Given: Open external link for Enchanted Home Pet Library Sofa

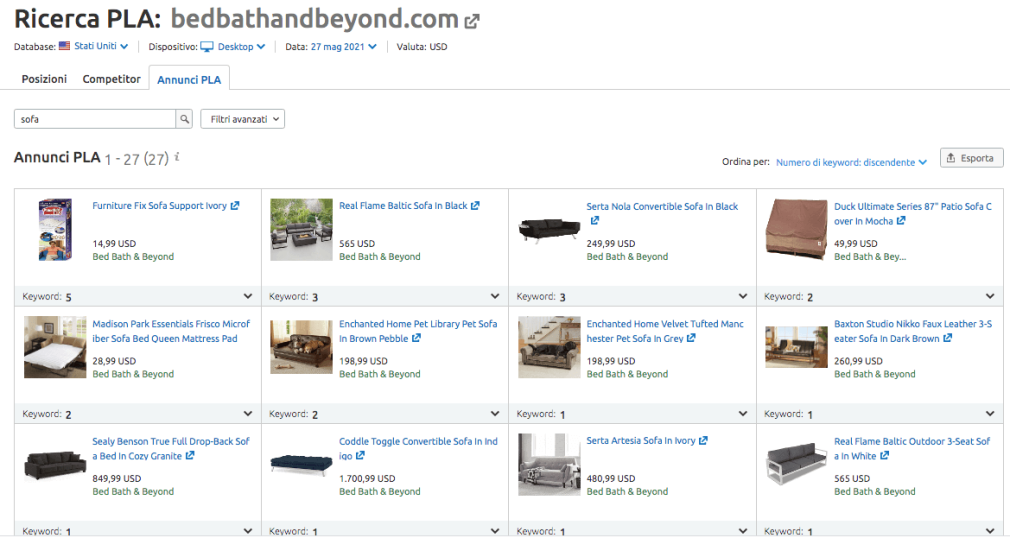Looking at the screenshot, I should 416,339.
